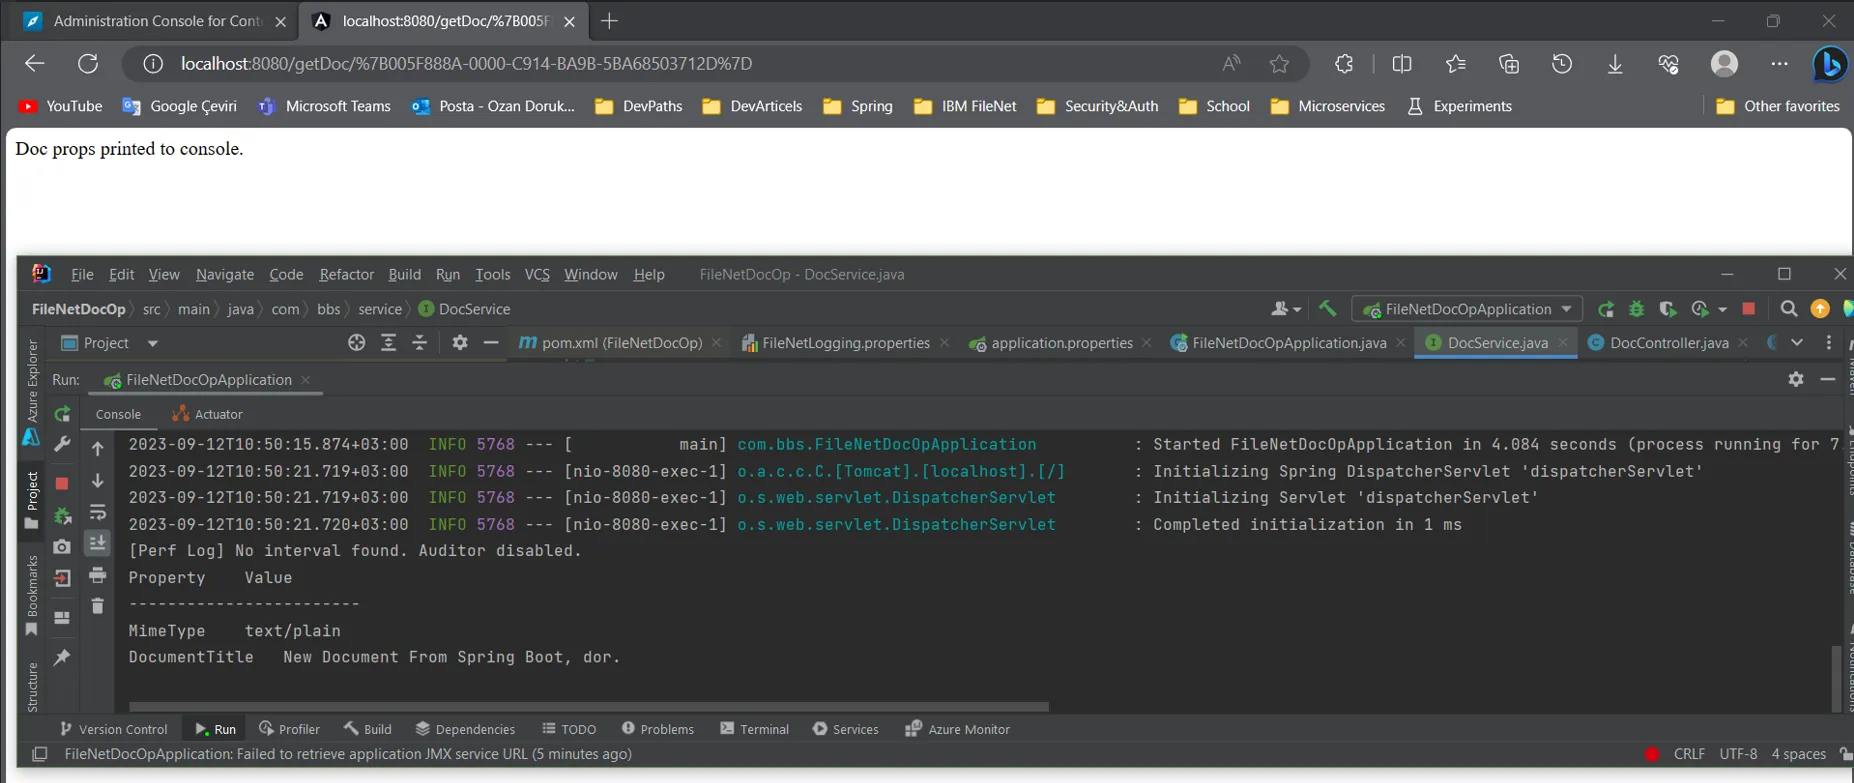Open the Azure Explorer icon in the left sidebar
The width and height of the screenshot is (1854, 783).
[31, 436]
